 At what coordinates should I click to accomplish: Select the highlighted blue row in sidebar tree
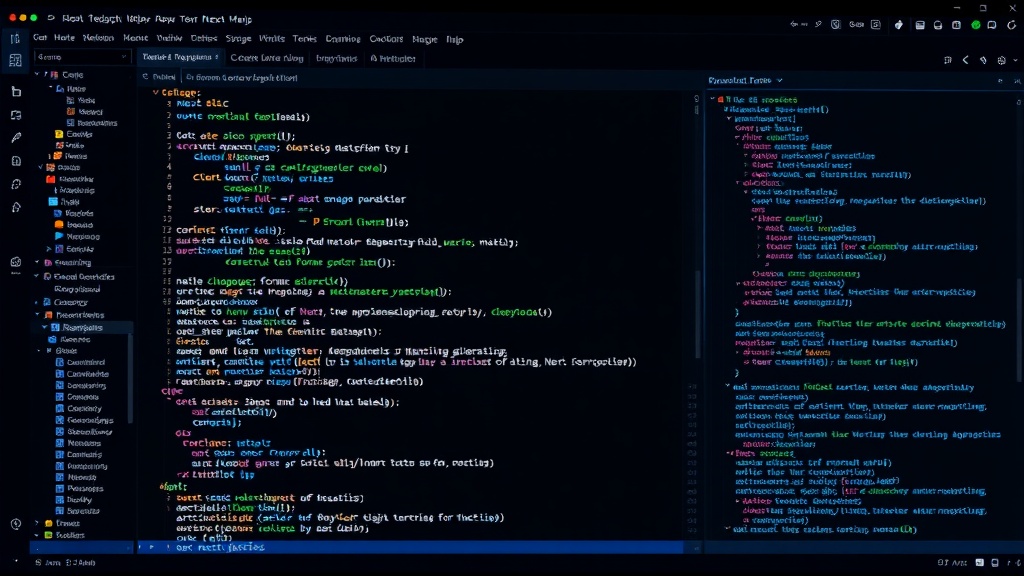coord(82,327)
